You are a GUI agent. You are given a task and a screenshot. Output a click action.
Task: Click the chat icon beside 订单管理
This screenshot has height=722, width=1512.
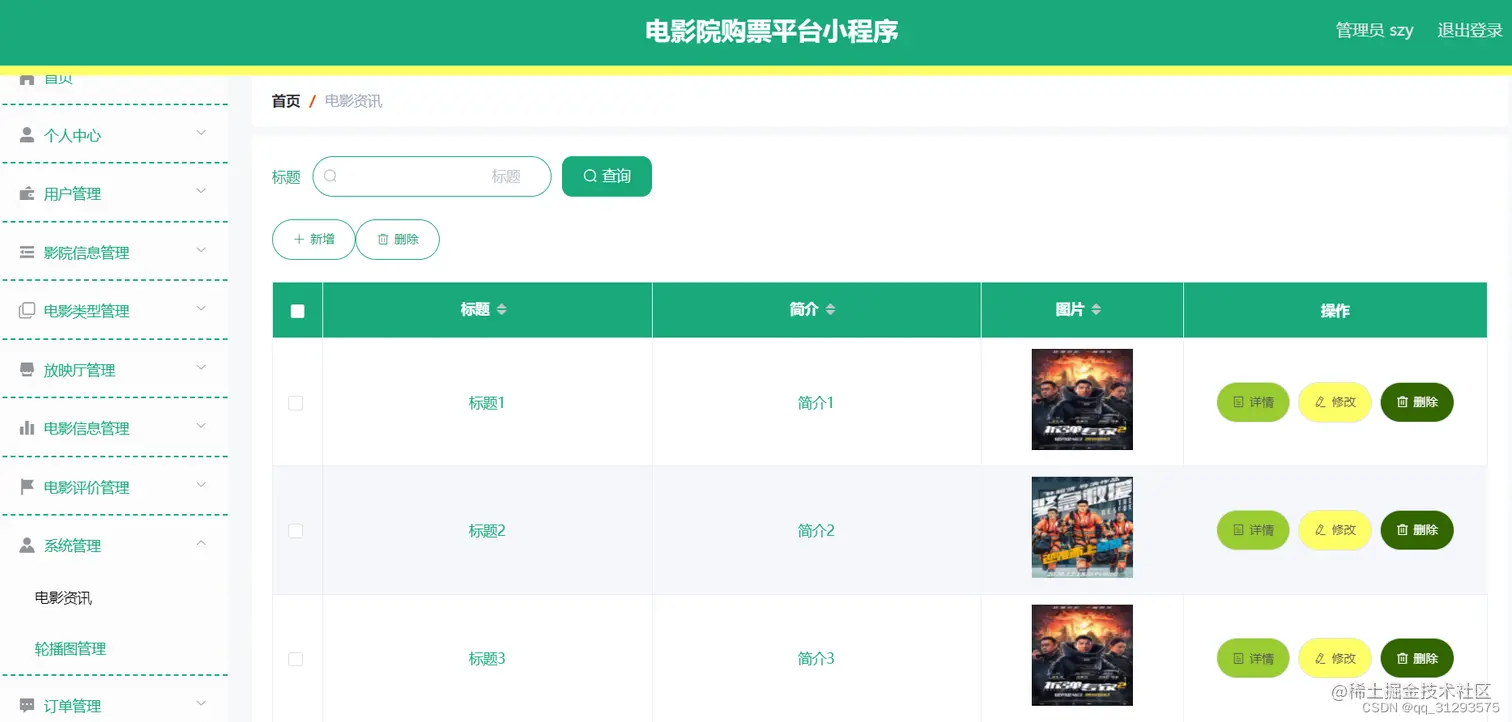click(27, 705)
